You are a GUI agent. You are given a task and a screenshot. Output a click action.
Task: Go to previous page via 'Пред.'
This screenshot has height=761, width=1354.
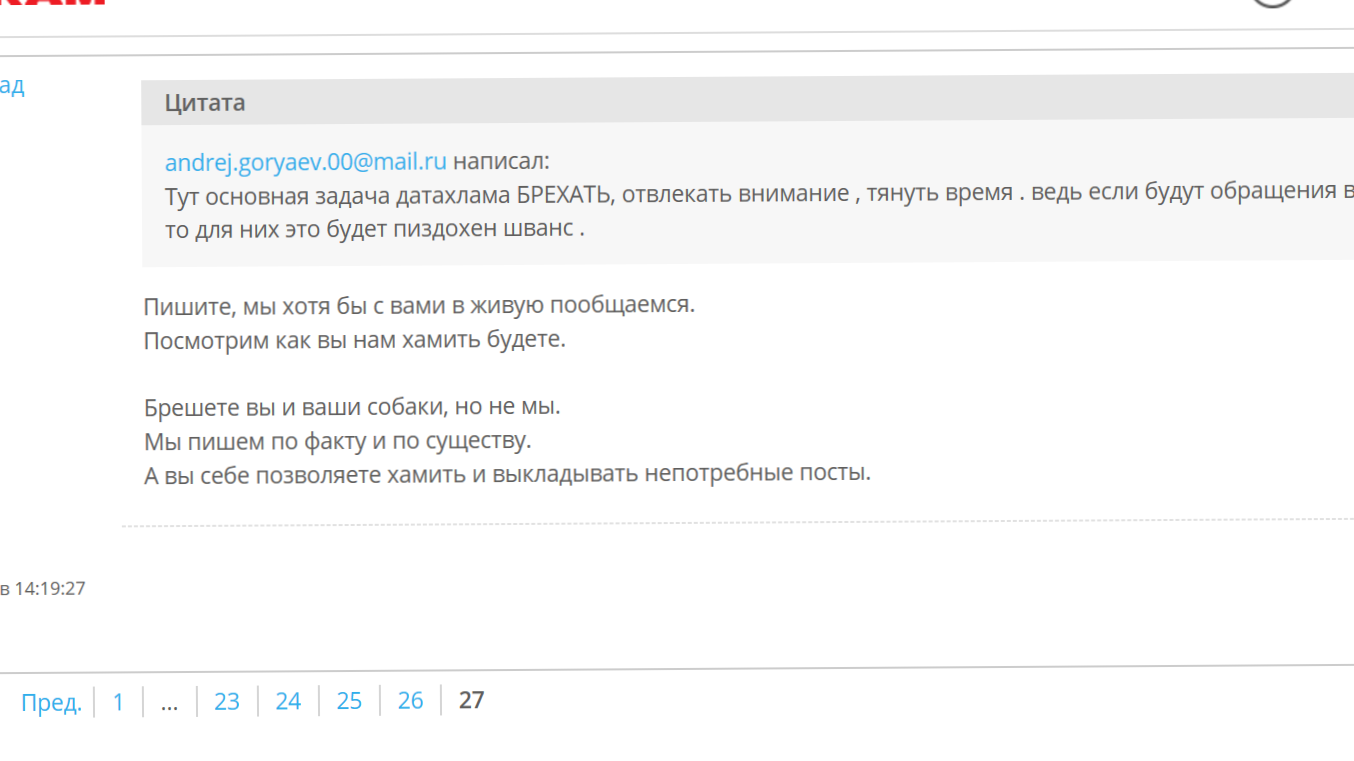(x=51, y=702)
